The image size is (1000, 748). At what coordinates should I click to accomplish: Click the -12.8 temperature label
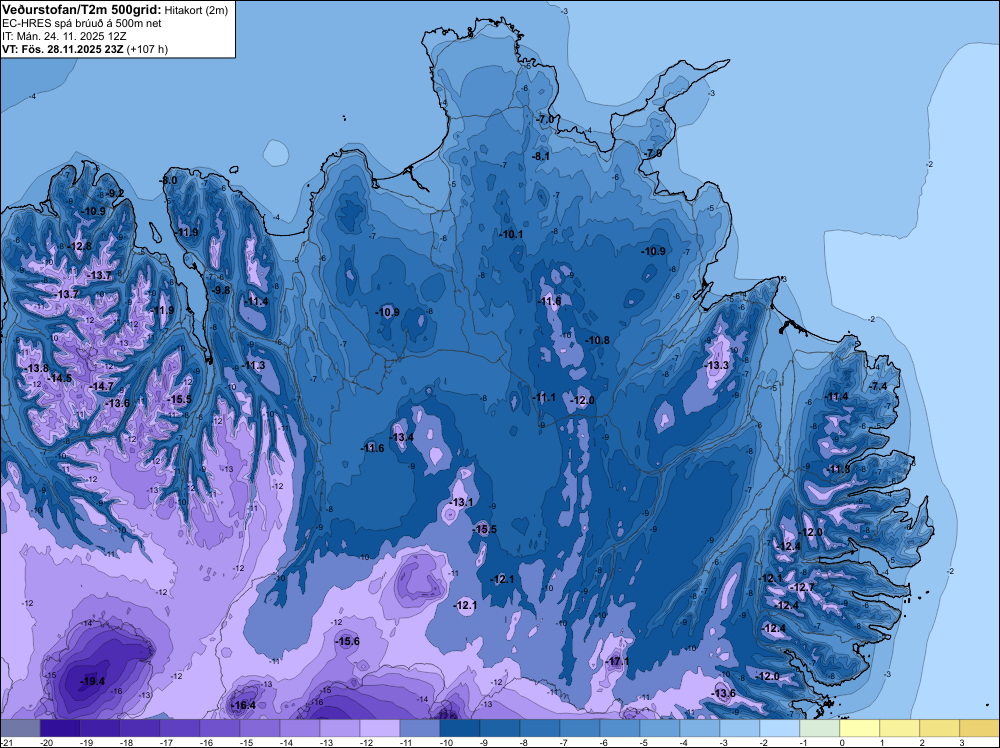[80, 246]
